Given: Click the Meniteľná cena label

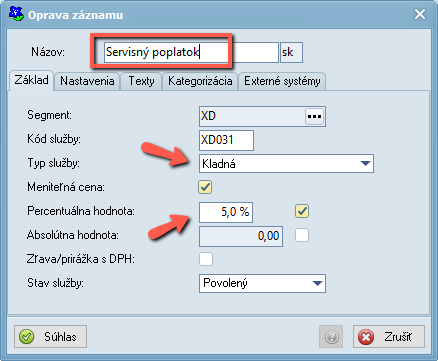Looking at the screenshot, I should point(66,187).
